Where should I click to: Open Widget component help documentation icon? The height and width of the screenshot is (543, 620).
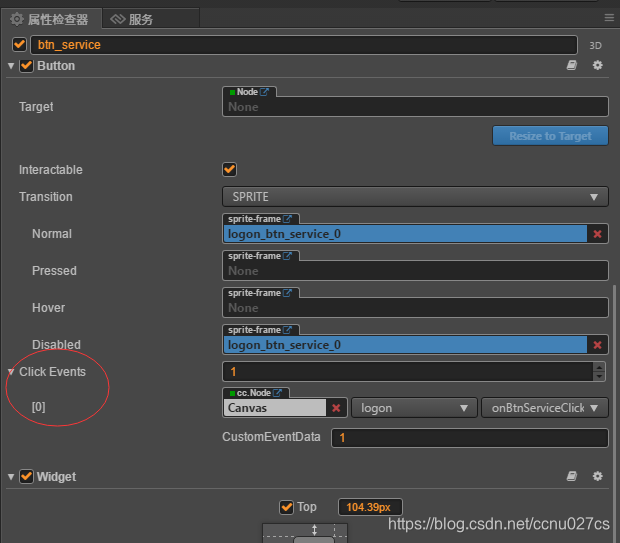pyautogui.click(x=572, y=476)
